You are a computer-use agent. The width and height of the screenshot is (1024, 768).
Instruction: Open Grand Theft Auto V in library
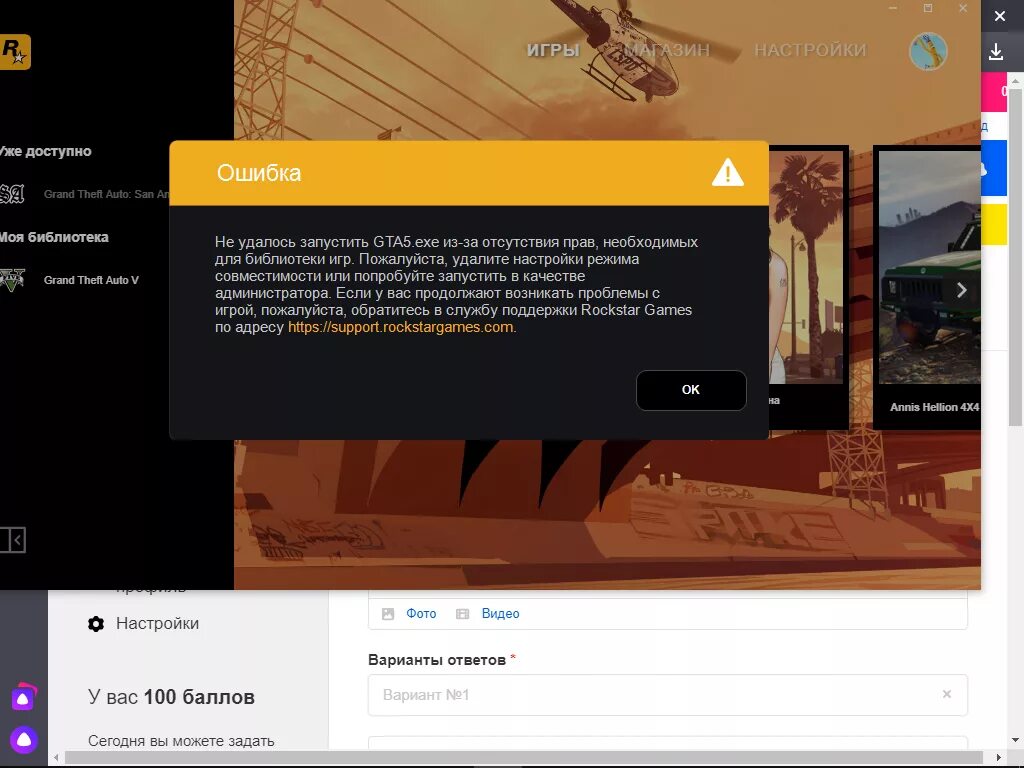tap(91, 280)
